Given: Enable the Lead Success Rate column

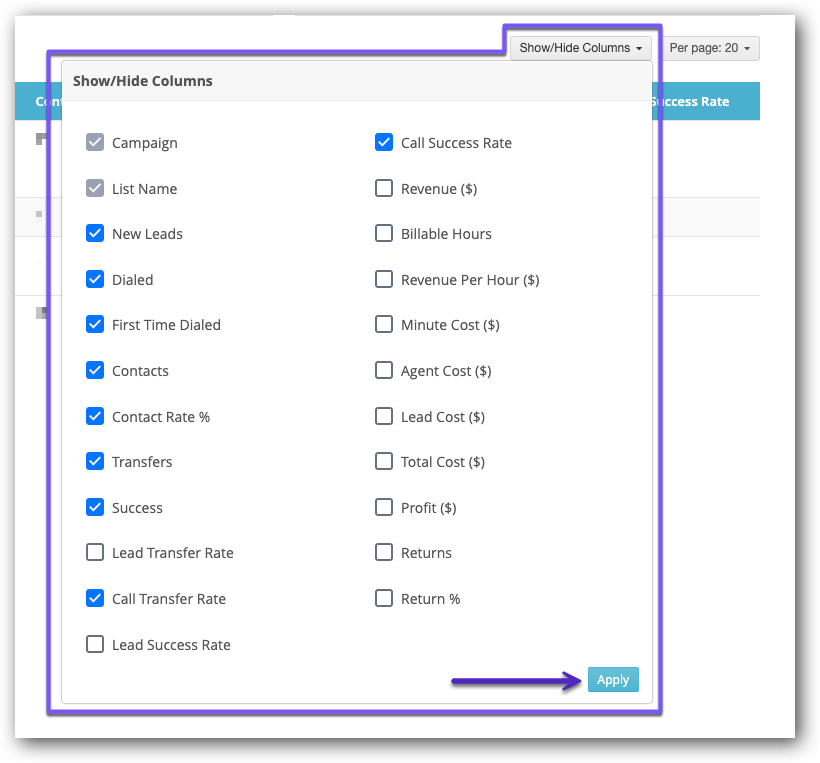Looking at the screenshot, I should 95,644.
